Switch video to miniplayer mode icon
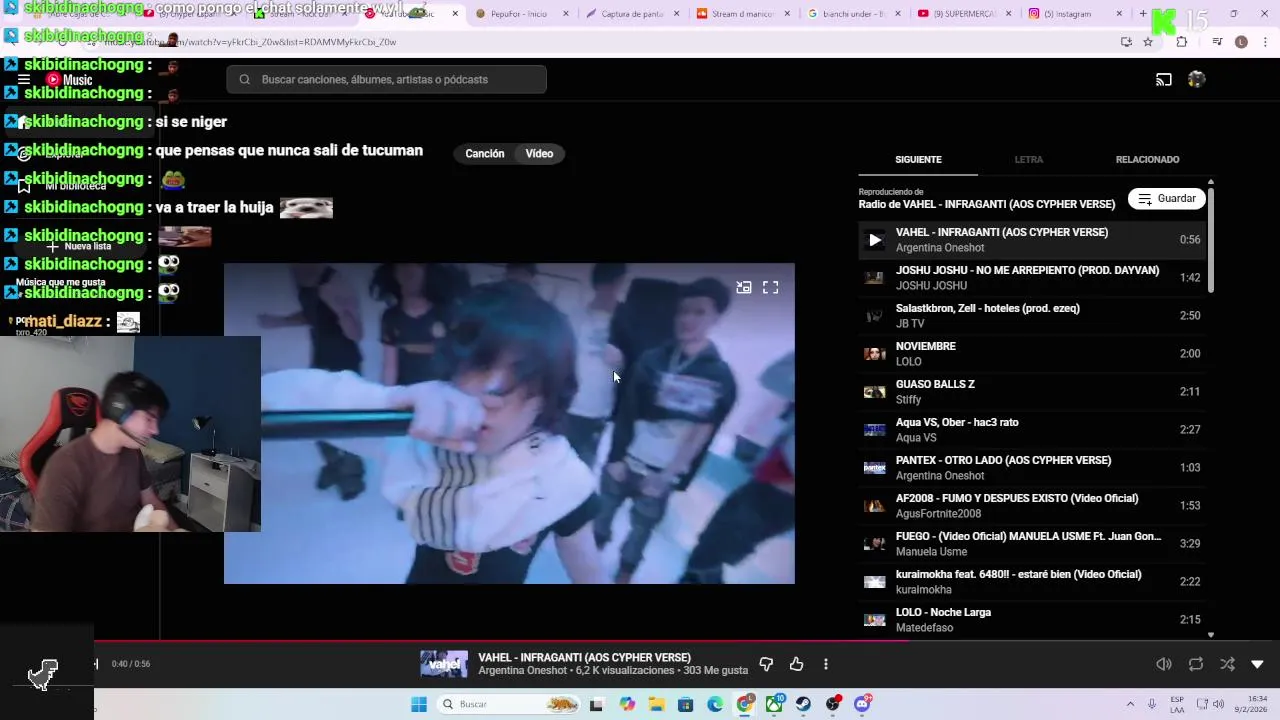Screen dimensions: 1280x720 tap(744, 287)
